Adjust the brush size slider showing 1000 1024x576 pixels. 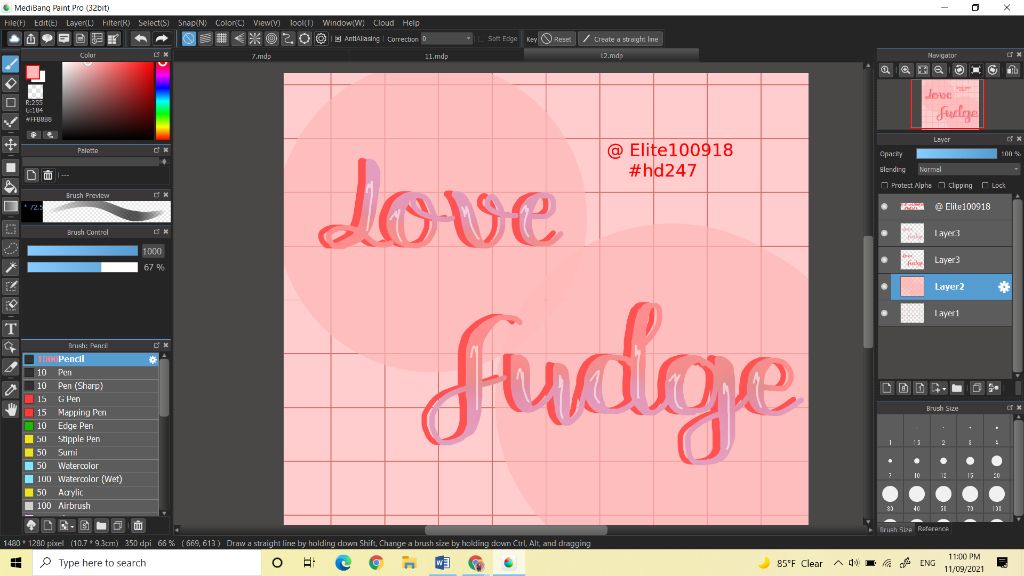pos(82,251)
